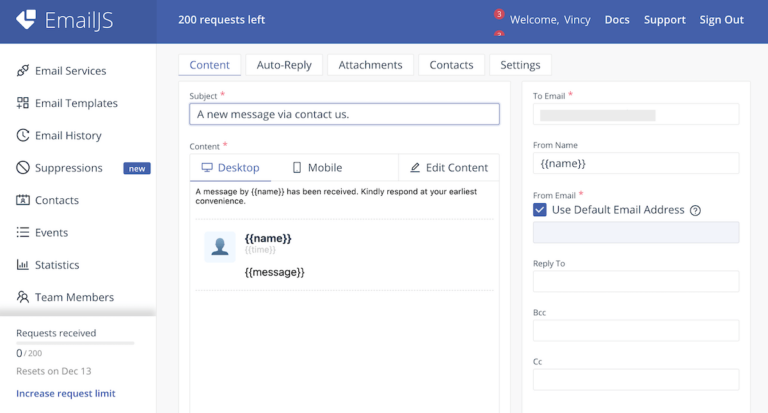
Task: Click the EmailJS logo icon
Action: 27,19
